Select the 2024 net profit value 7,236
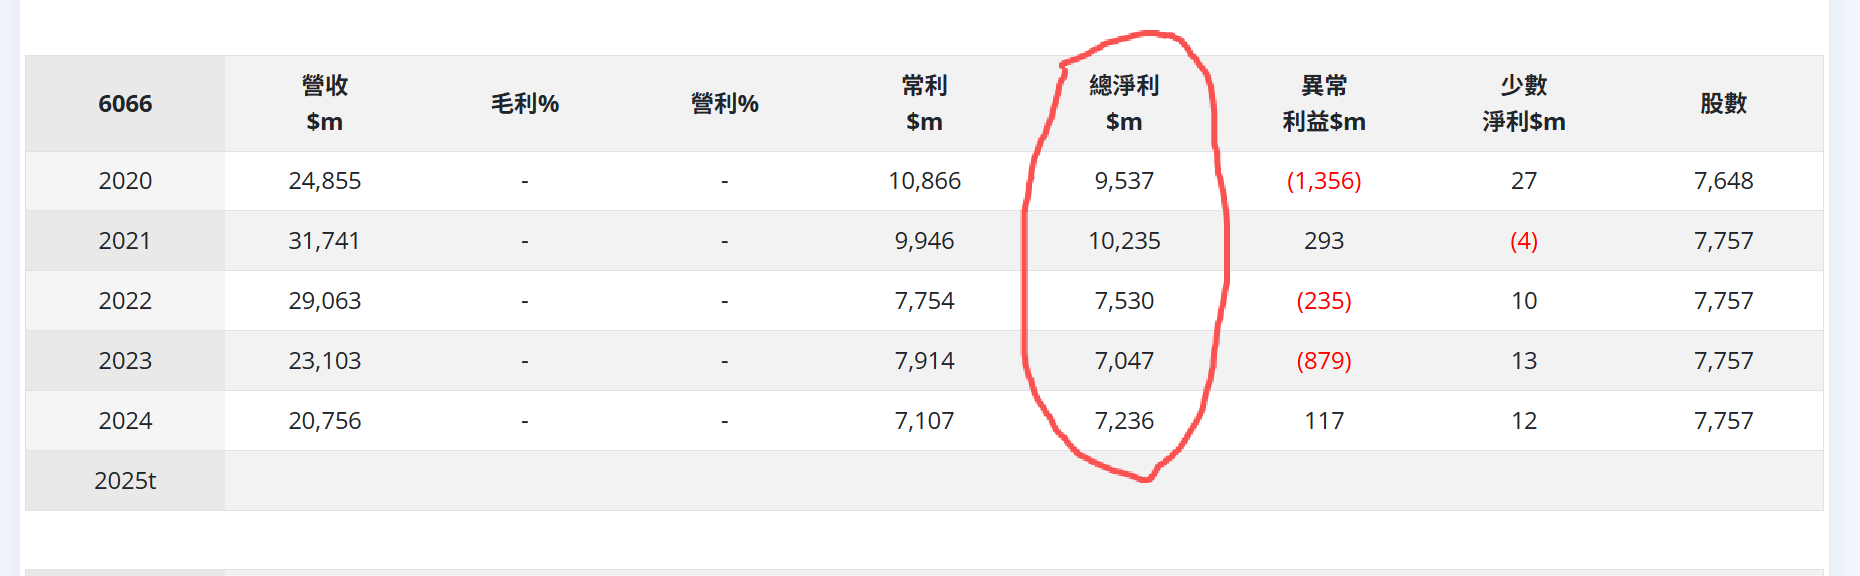Viewport: 1860px width, 576px height. click(1124, 421)
